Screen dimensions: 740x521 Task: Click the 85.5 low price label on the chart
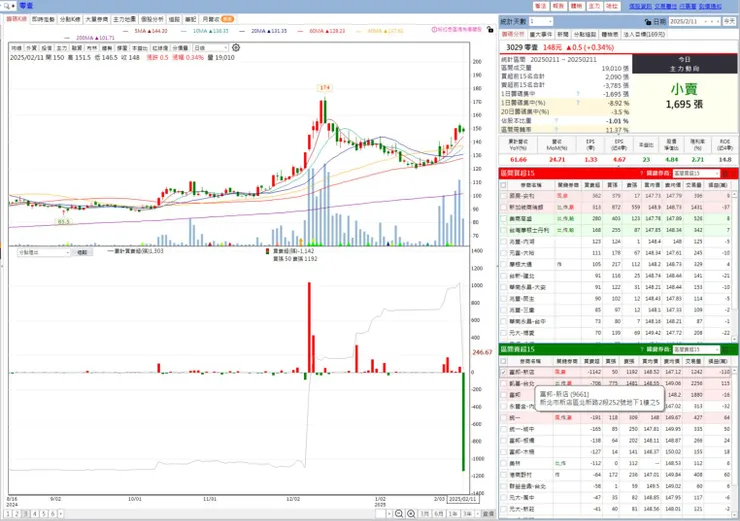[63, 221]
